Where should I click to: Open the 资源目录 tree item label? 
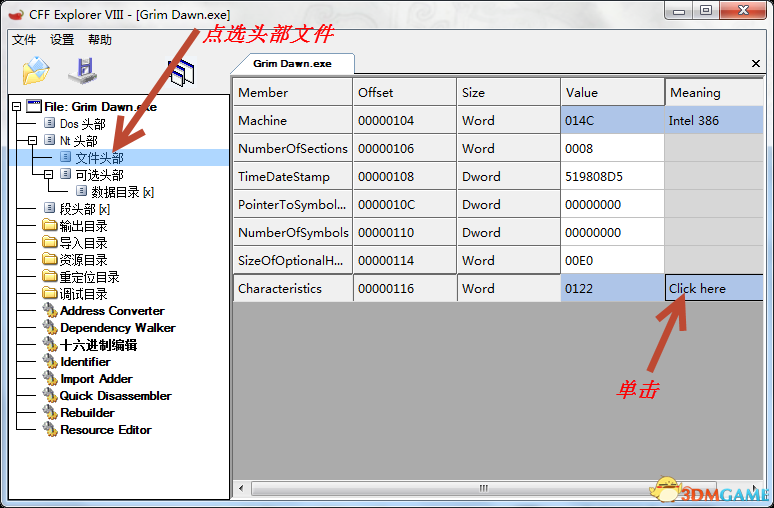coord(83,260)
